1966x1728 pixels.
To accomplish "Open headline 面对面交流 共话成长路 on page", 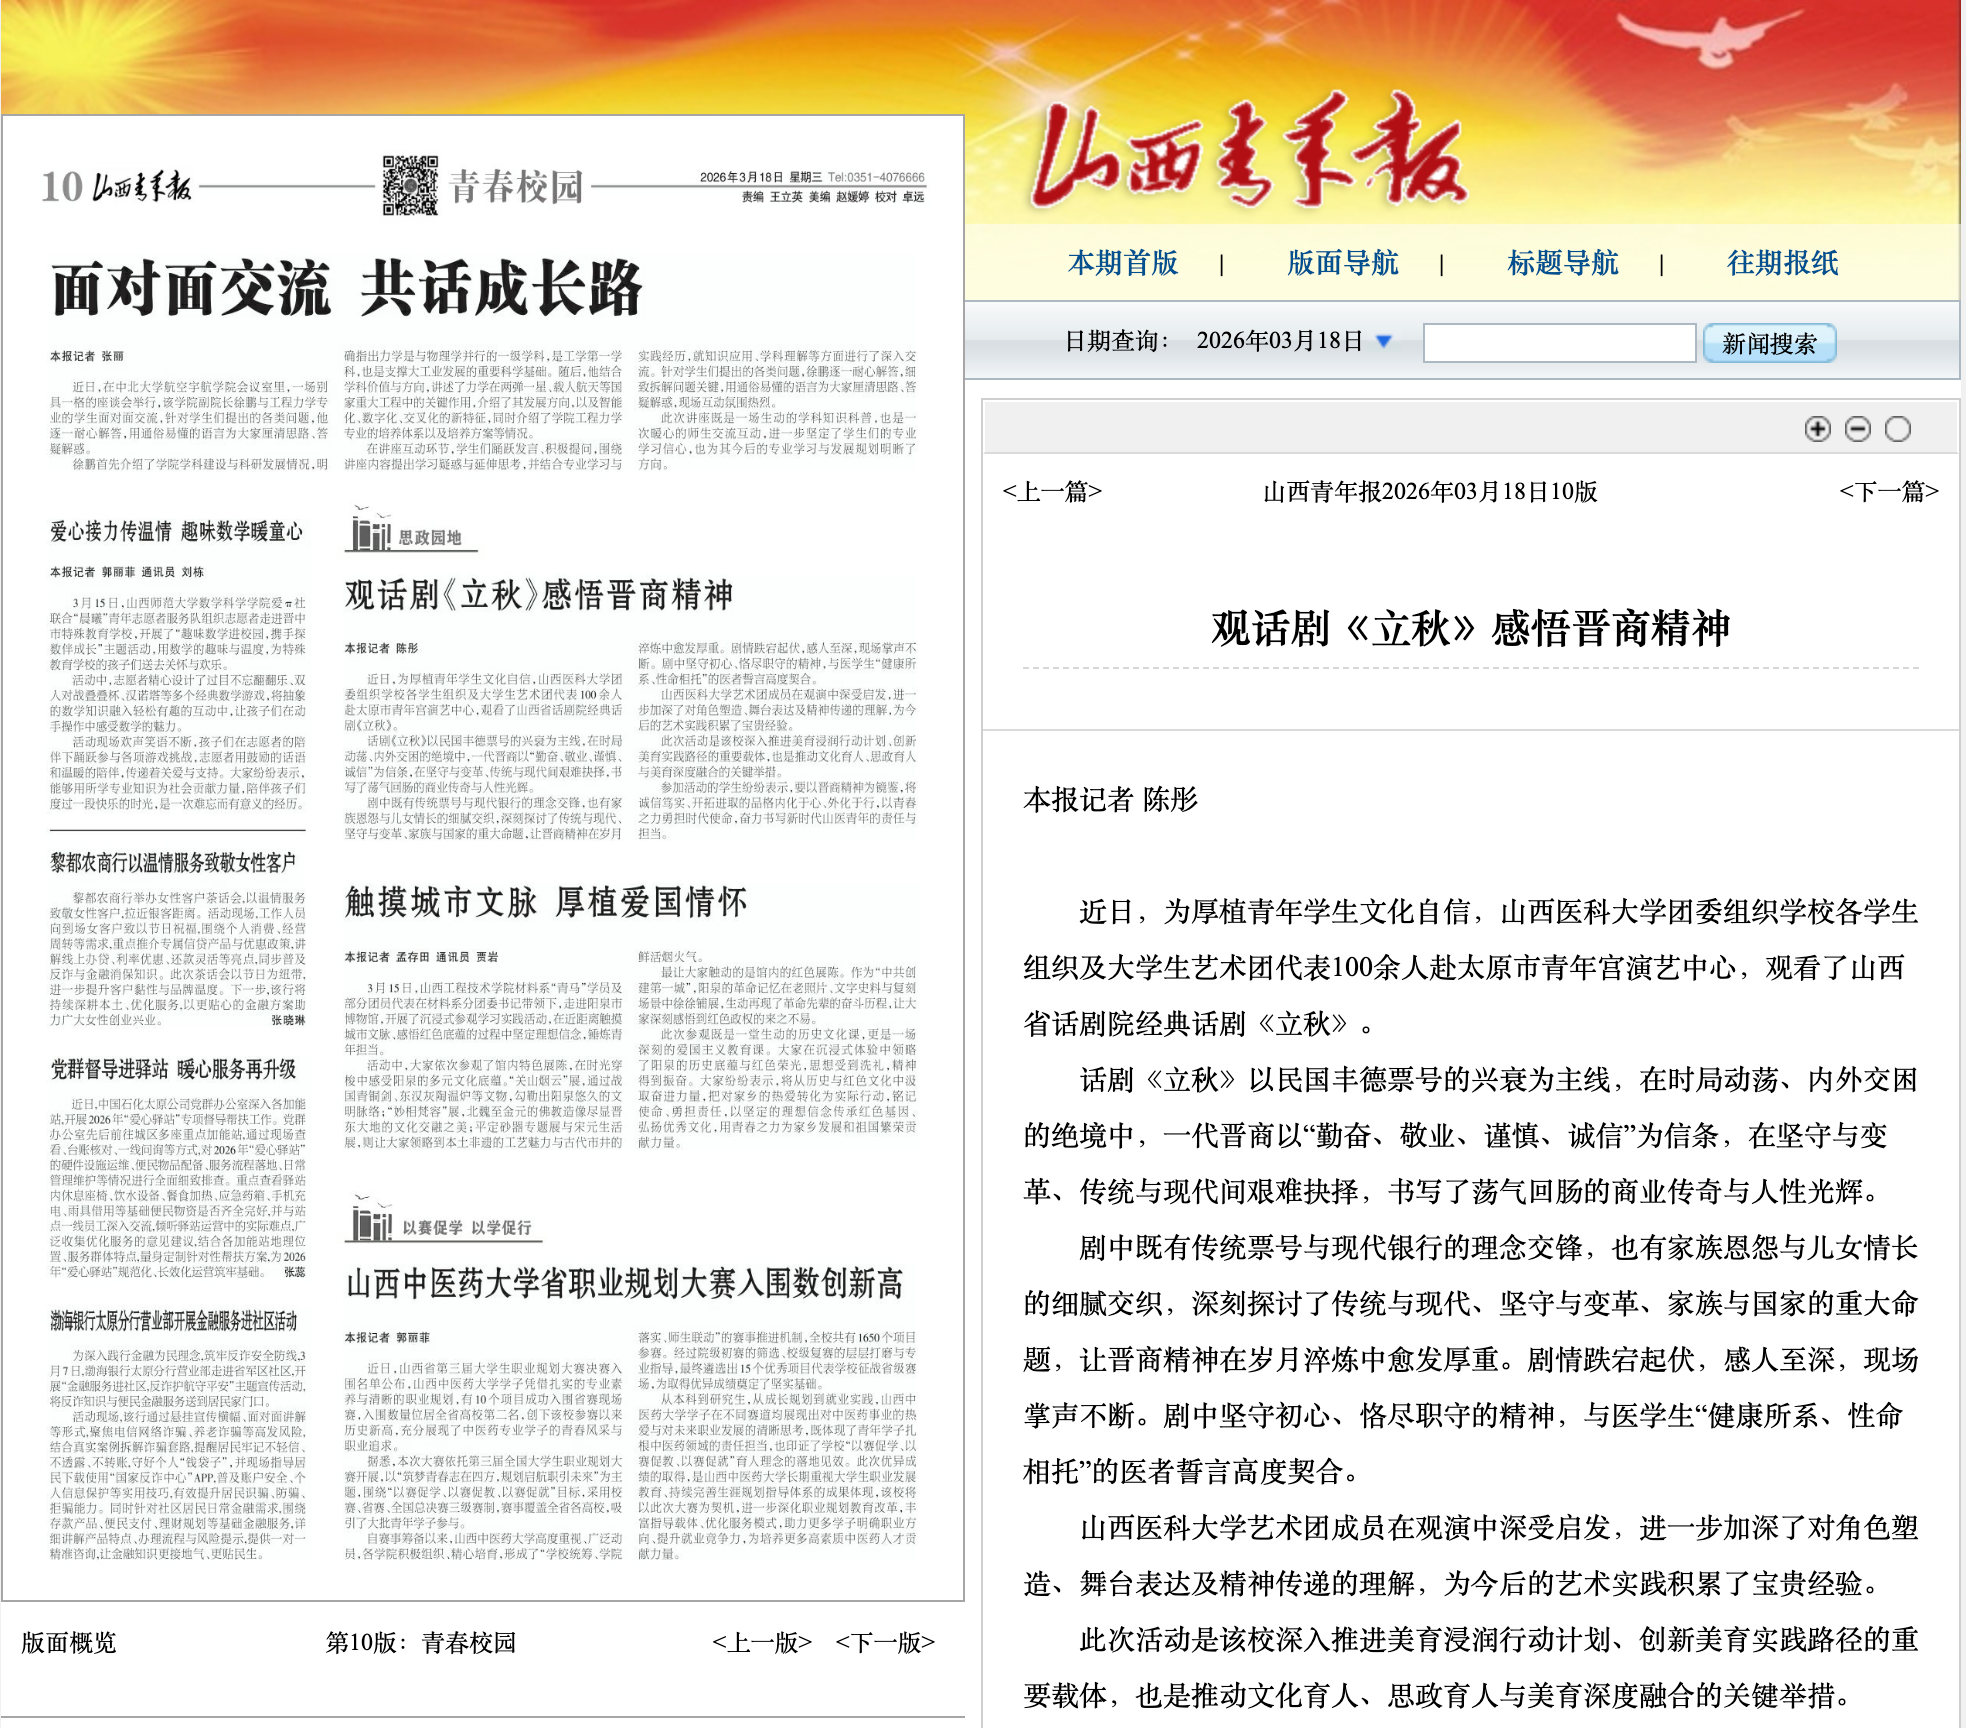I will (x=346, y=289).
